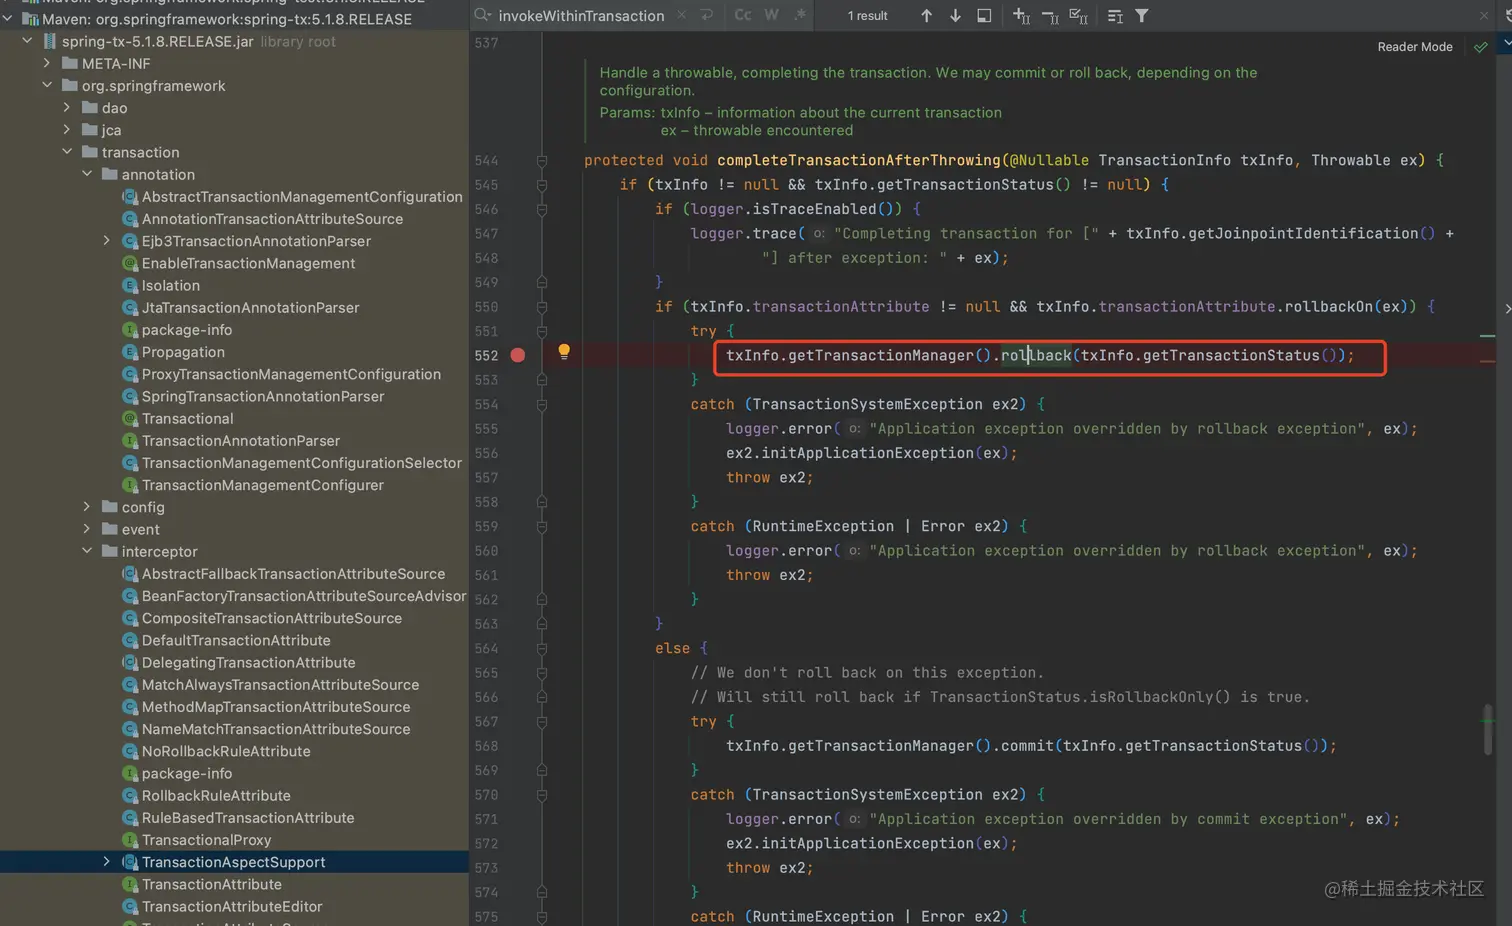Collapse the org.springframework package
Image resolution: width=1512 pixels, height=926 pixels.
(x=47, y=86)
